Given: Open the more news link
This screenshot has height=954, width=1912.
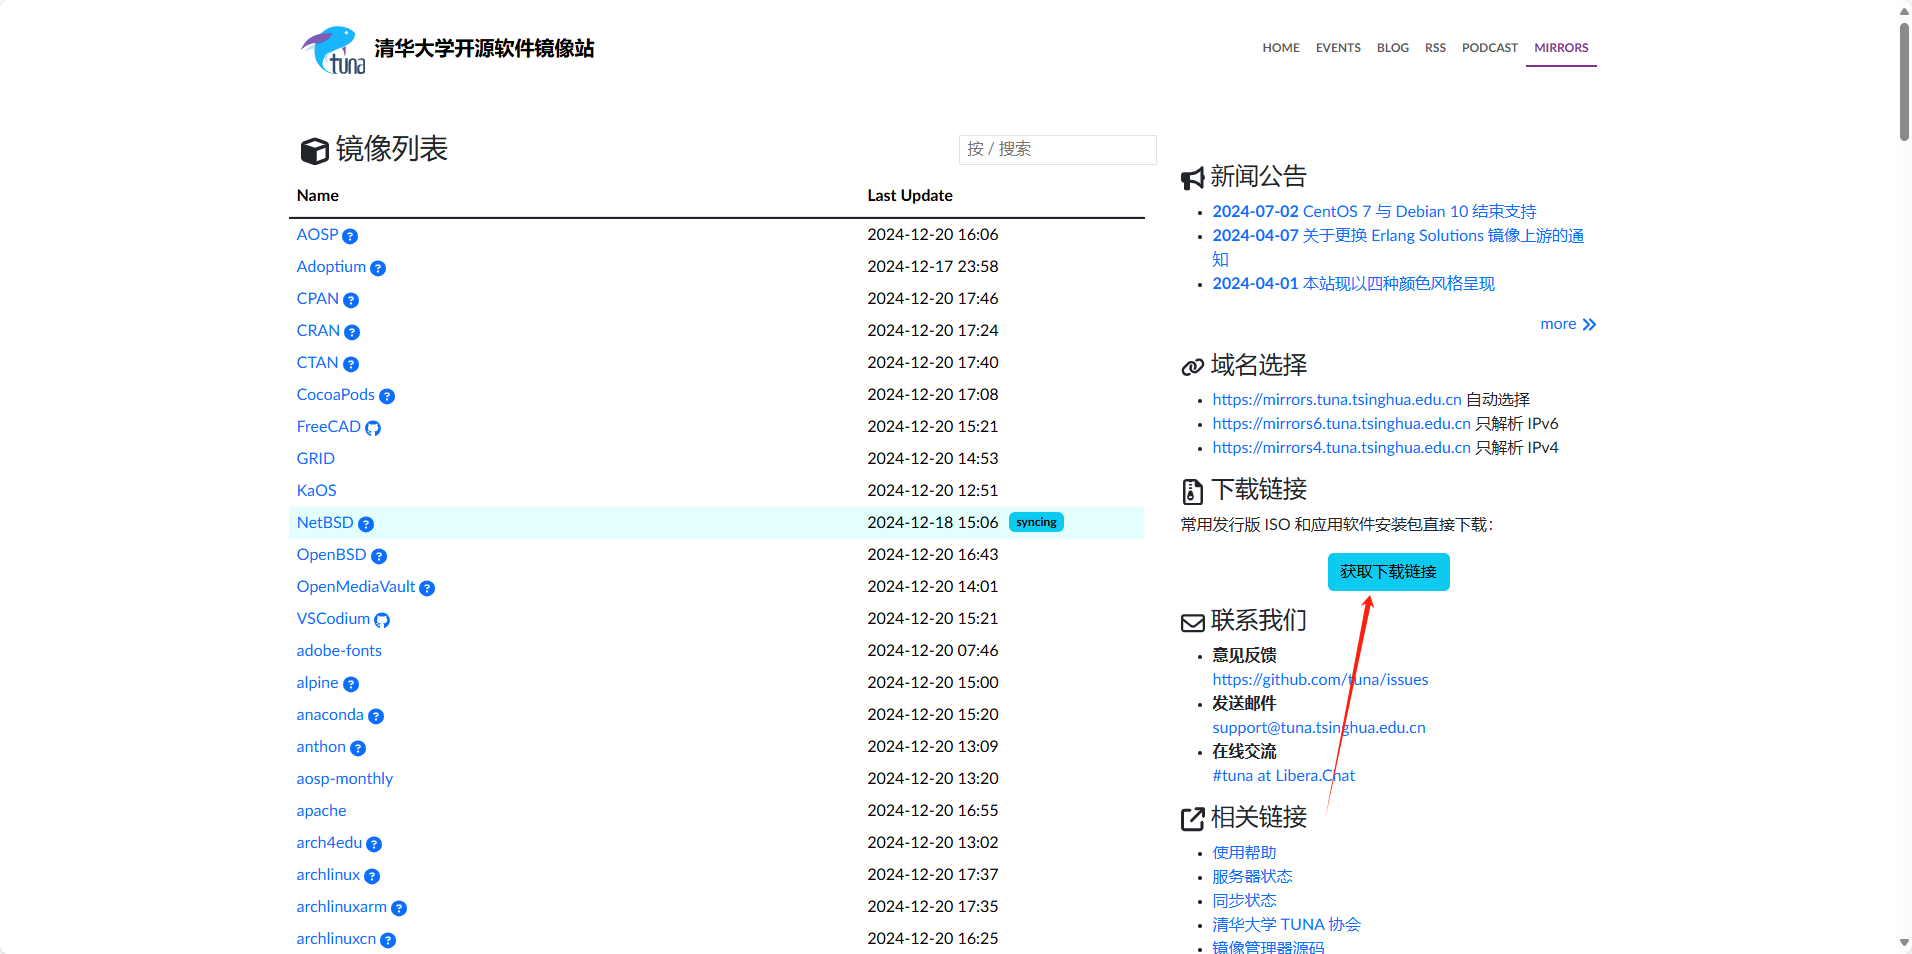Looking at the screenshot, I should [1568, 324].
